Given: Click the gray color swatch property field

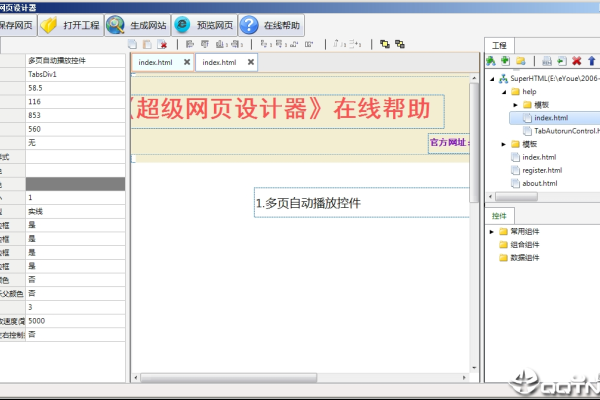Looking at the screenshot, I should pyautogui.click(x=77, y=184).
